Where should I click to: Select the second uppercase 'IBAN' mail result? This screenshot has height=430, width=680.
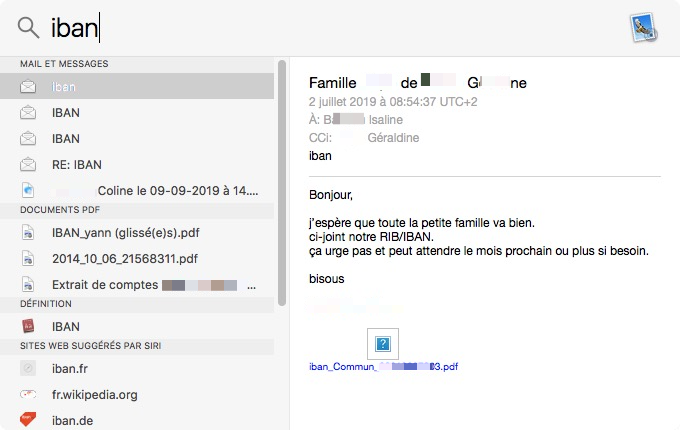[x=66, y=139]
